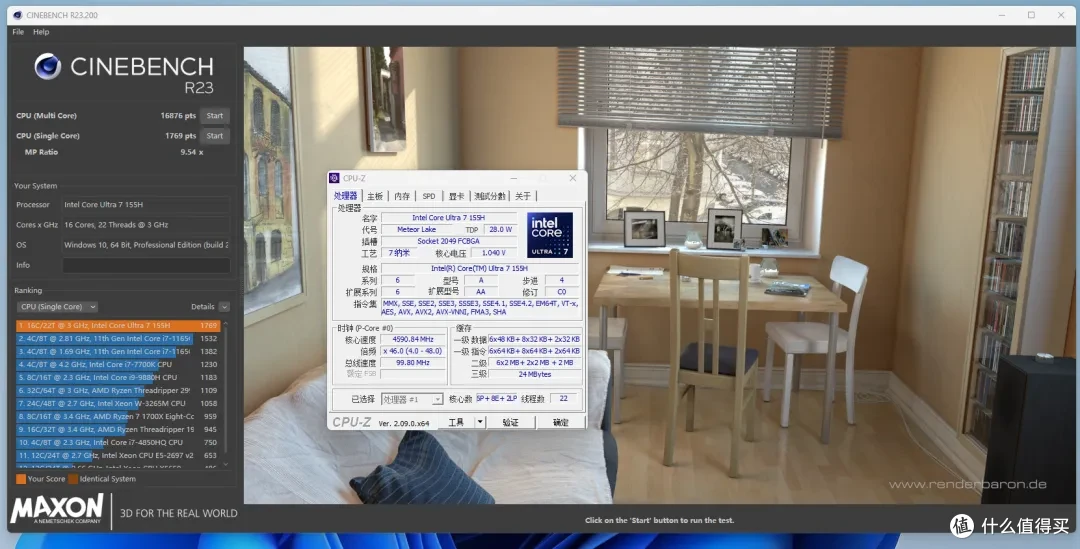
Task: Select ranking row 4C/8T @ 2.81 GHz i7-1165
Action: point(118,338)
